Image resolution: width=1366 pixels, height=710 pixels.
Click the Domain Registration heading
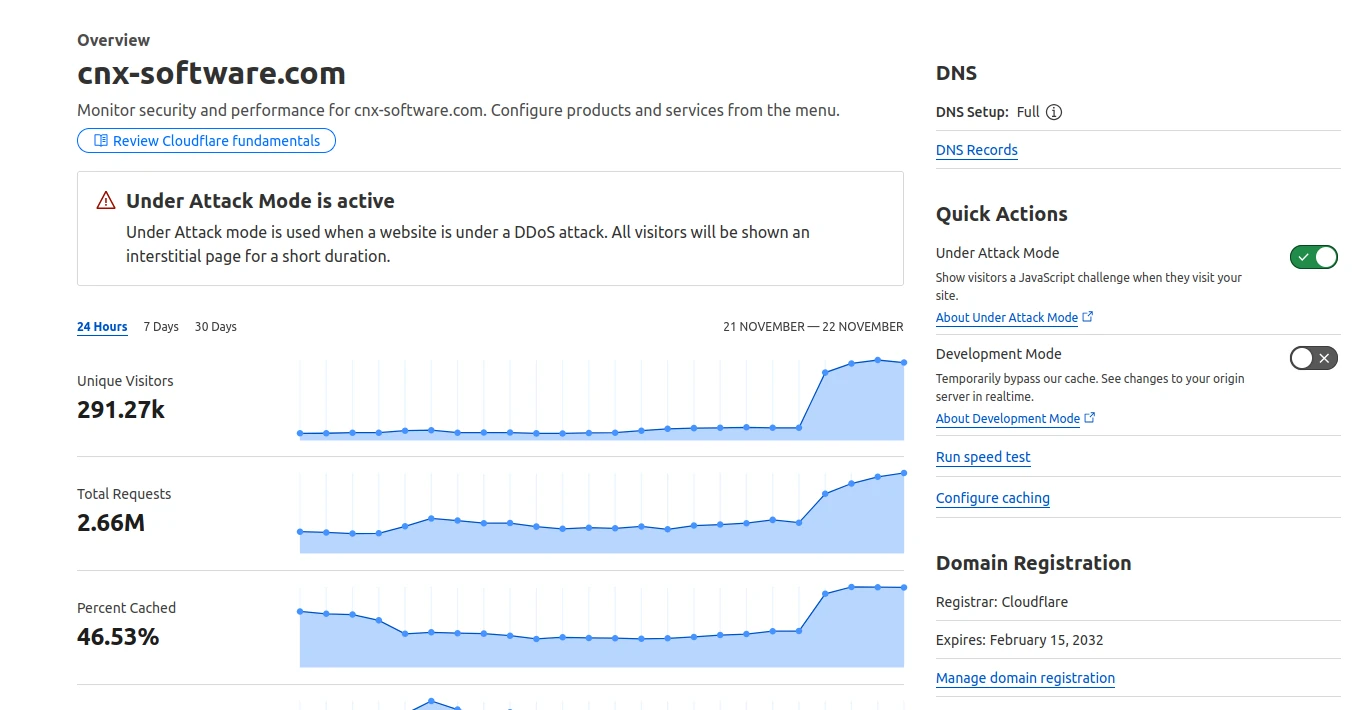pos(1033,563)
